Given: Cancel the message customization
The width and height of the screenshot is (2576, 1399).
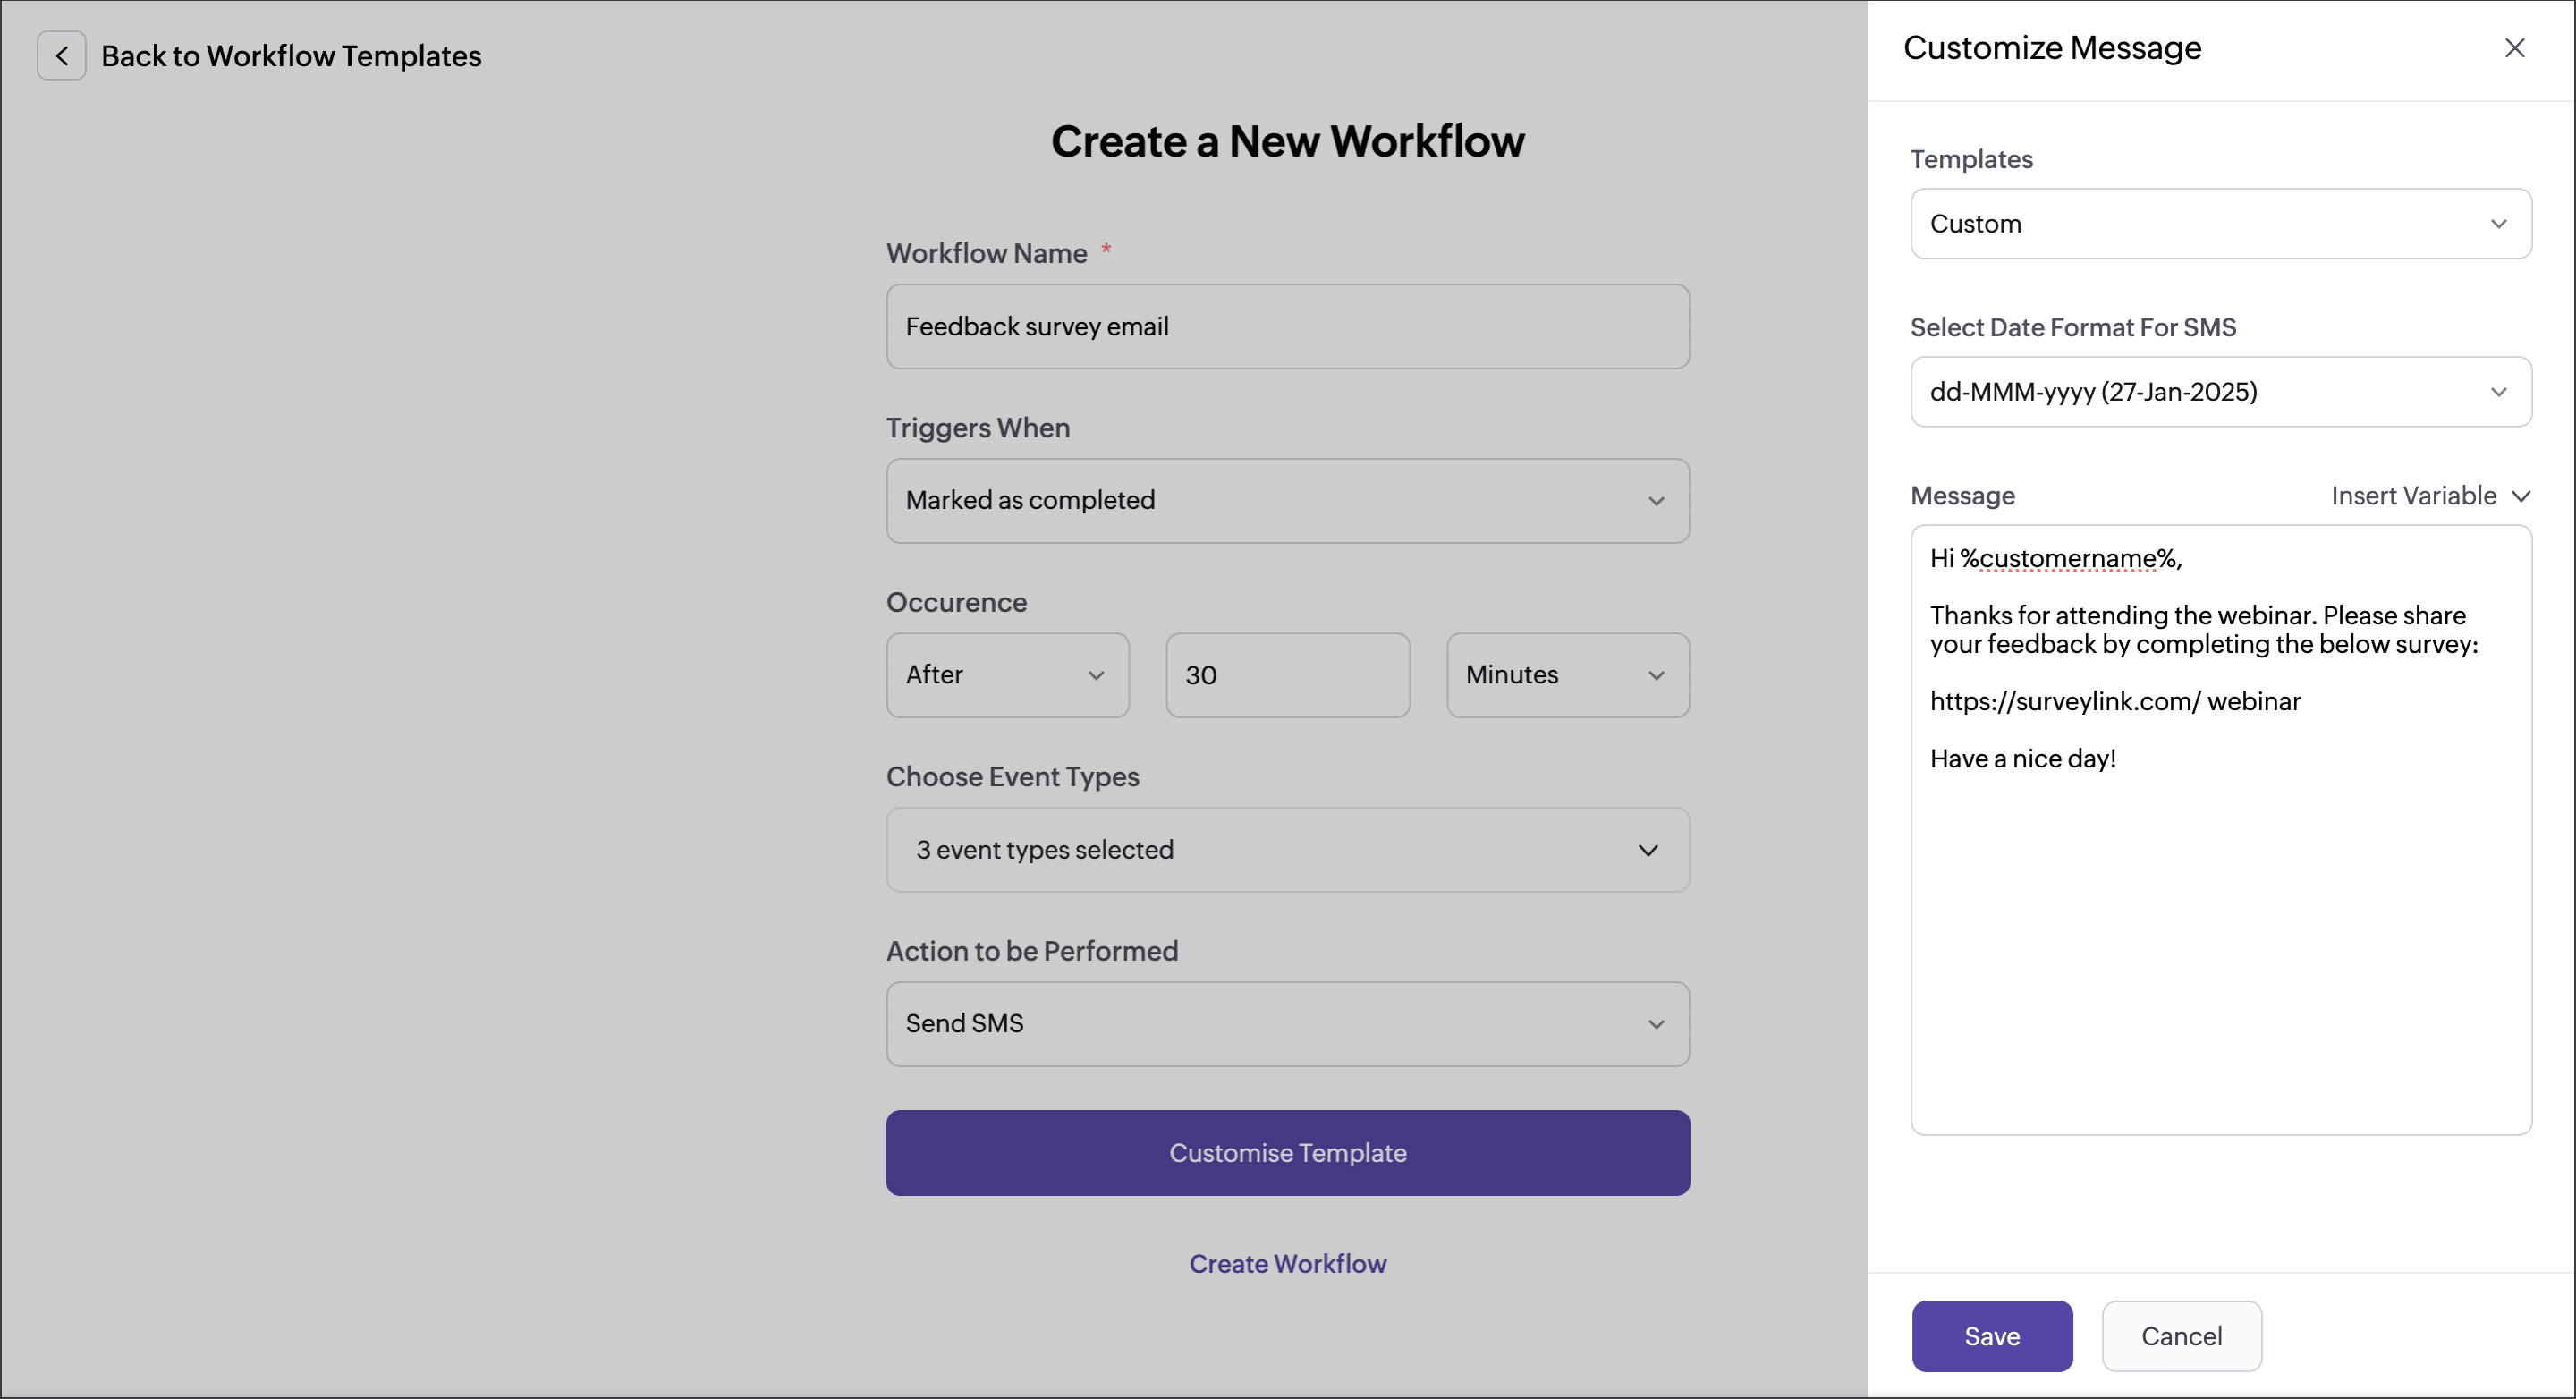Looking at the screenshot, I should [x=2180, y=1336].
